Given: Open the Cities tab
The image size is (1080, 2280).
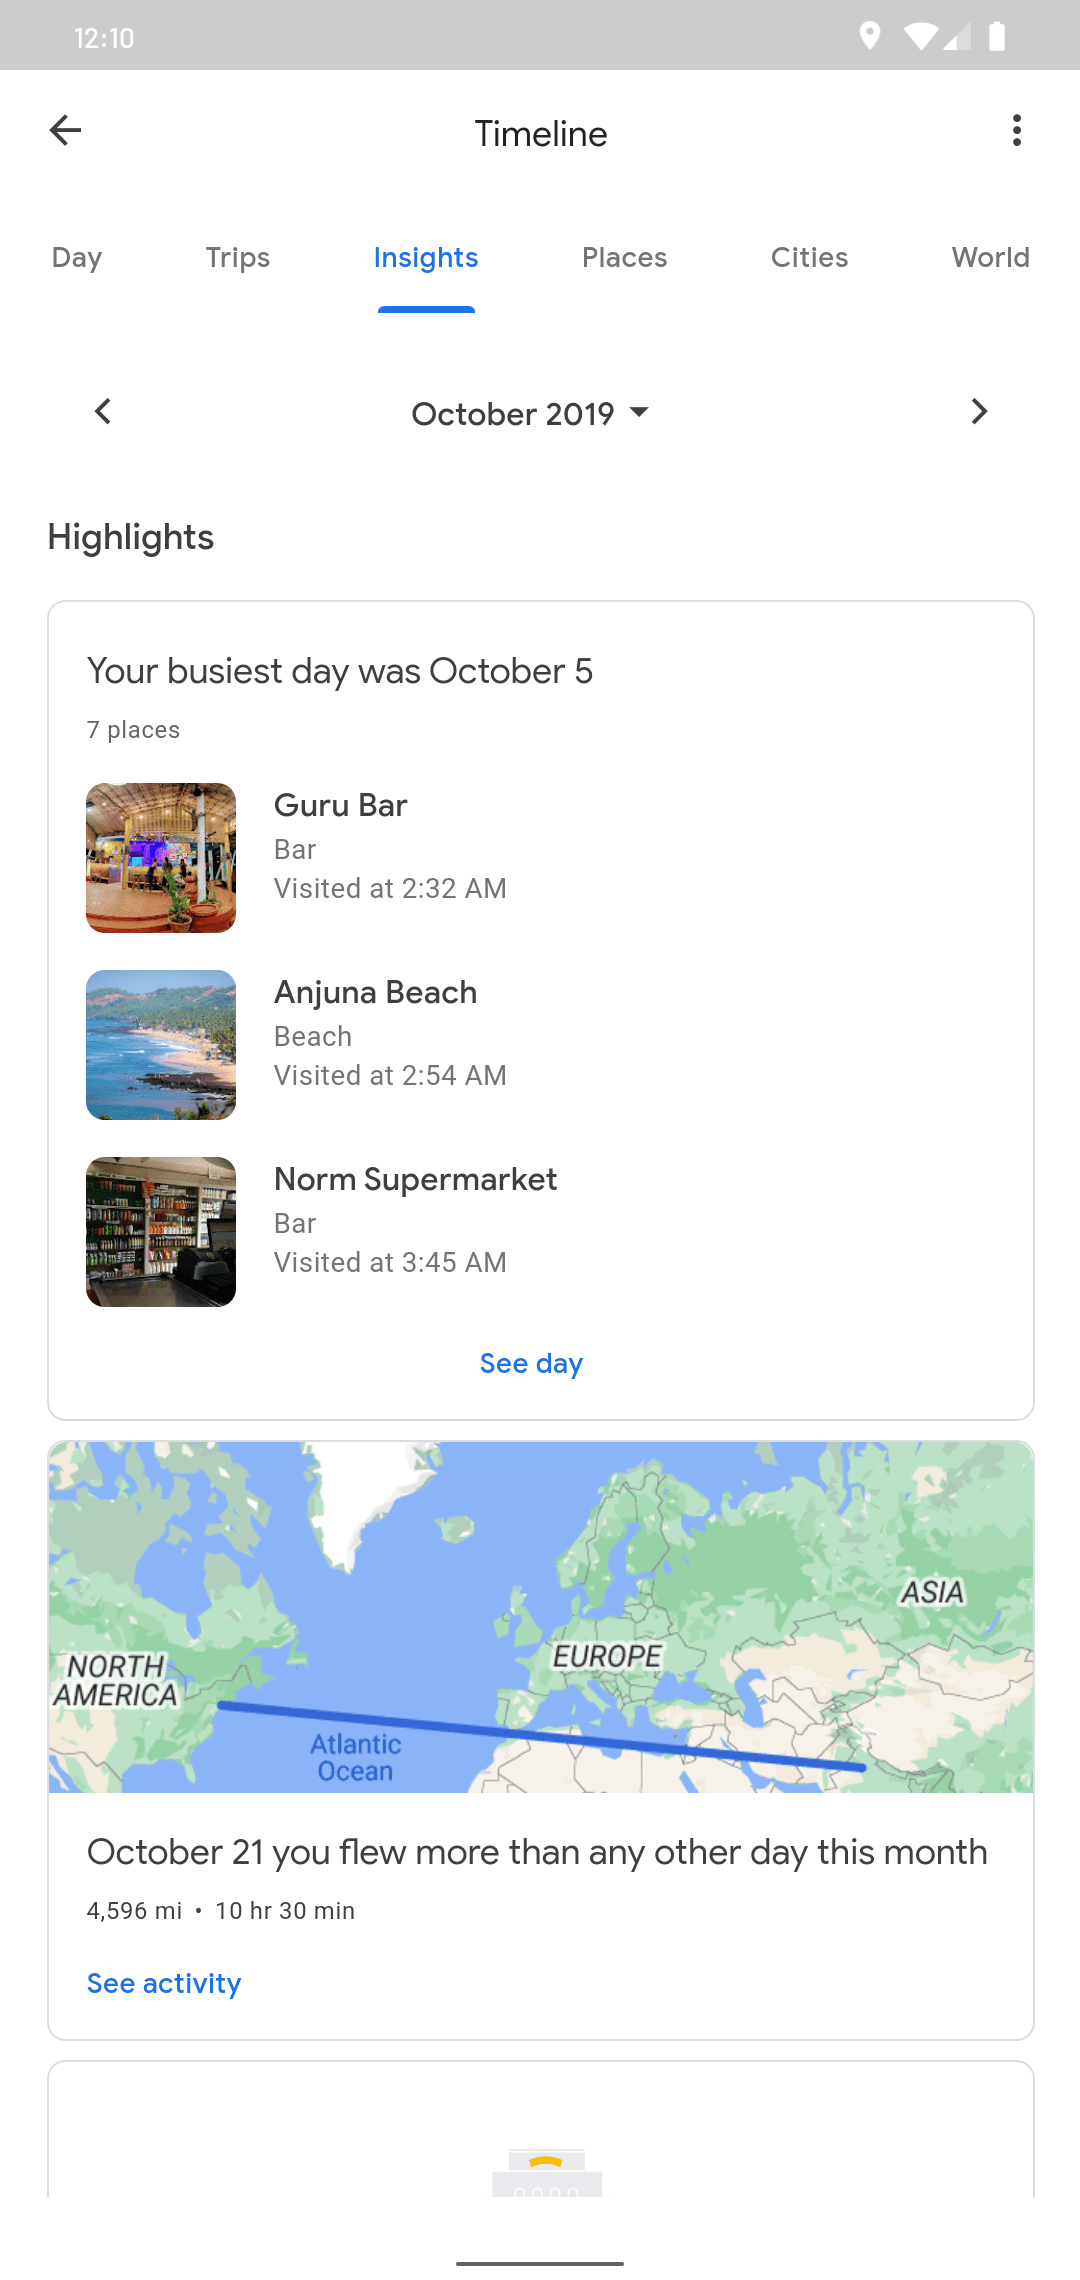Looking at the screenshot, I should 809,258.
